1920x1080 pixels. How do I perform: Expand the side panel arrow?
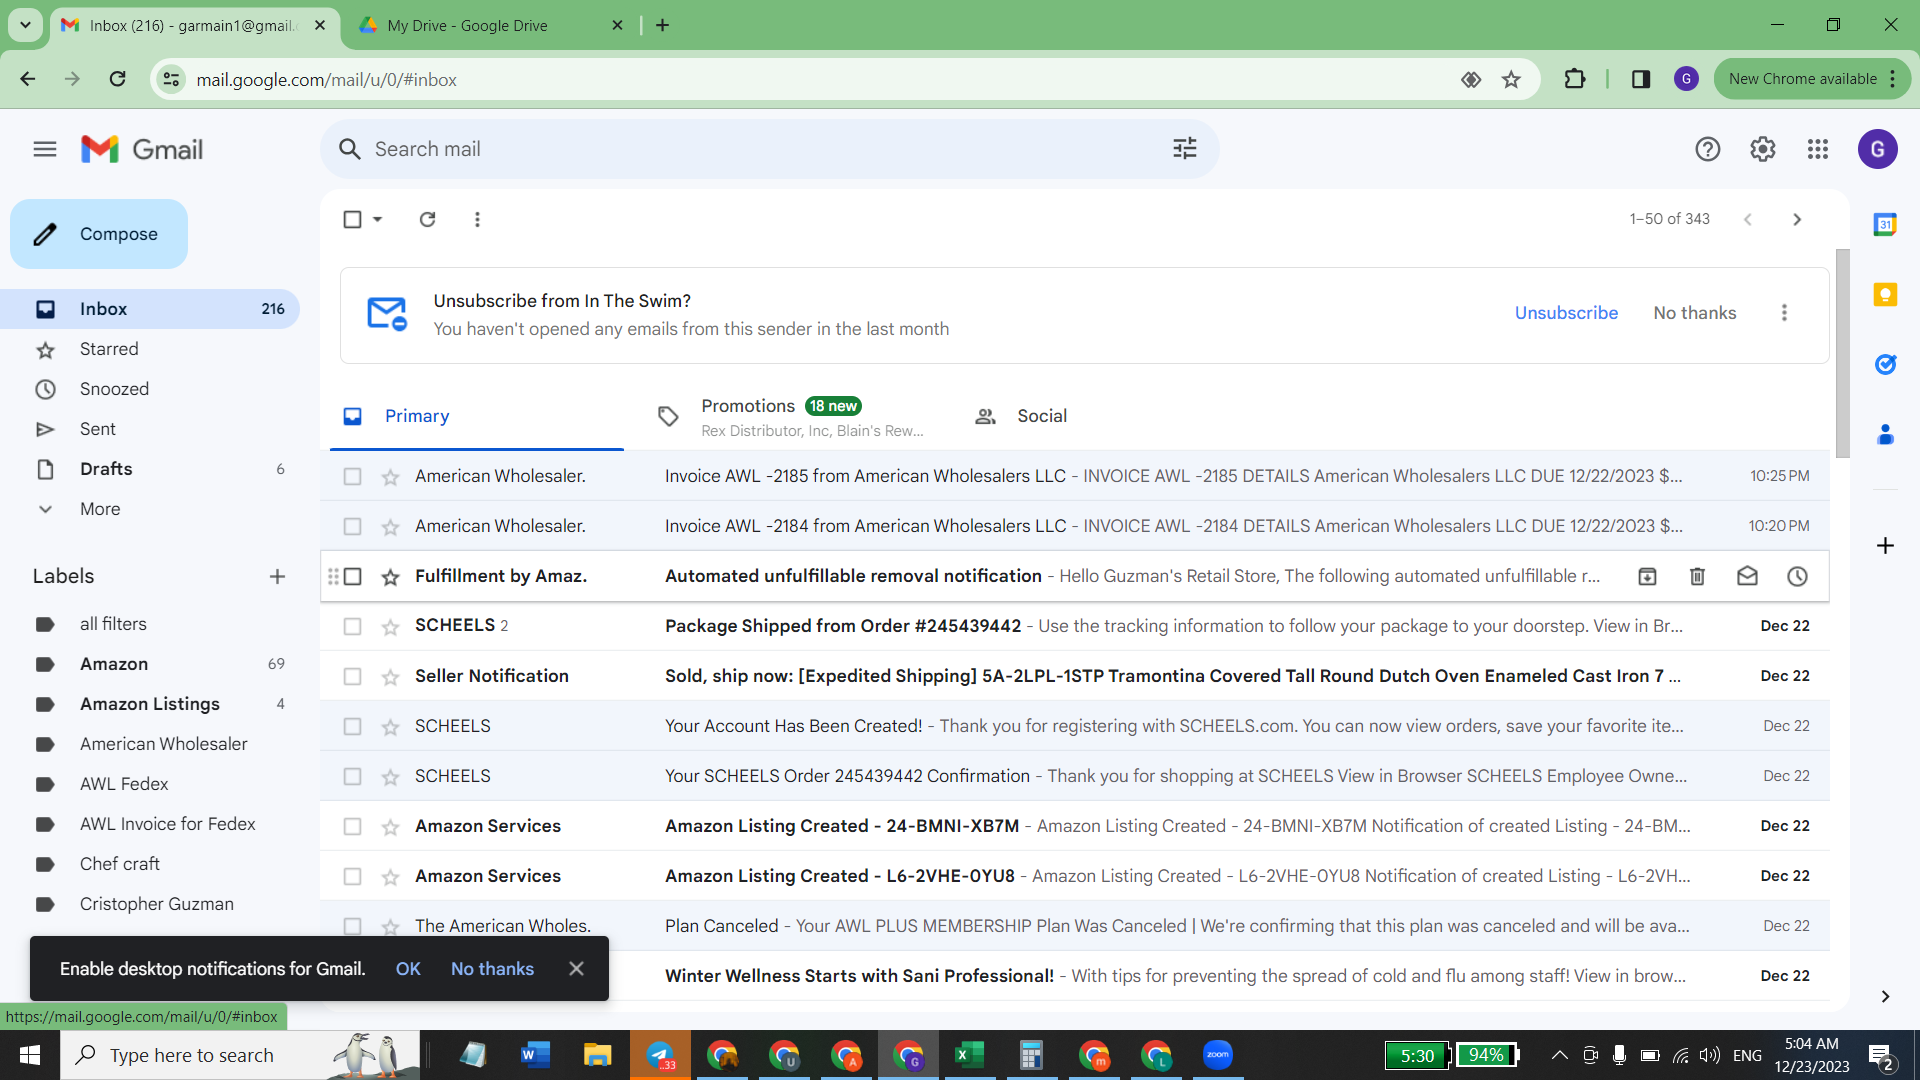(x=1885, y=996)
